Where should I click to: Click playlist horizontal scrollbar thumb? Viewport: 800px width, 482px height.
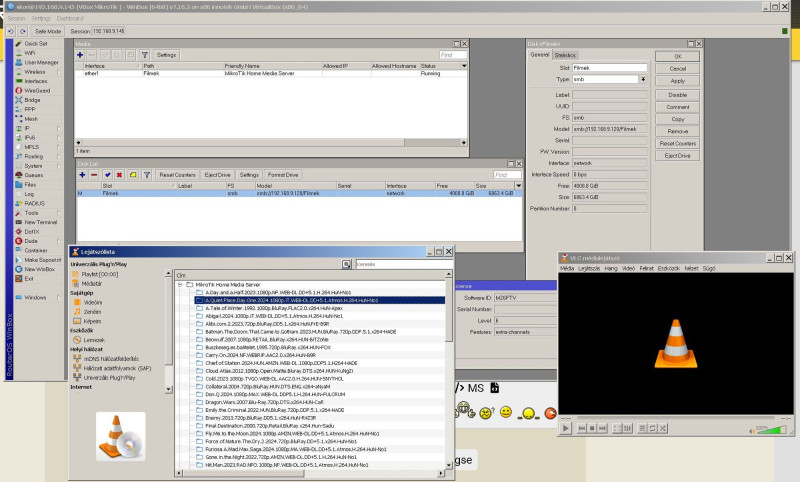click(244, 473)
